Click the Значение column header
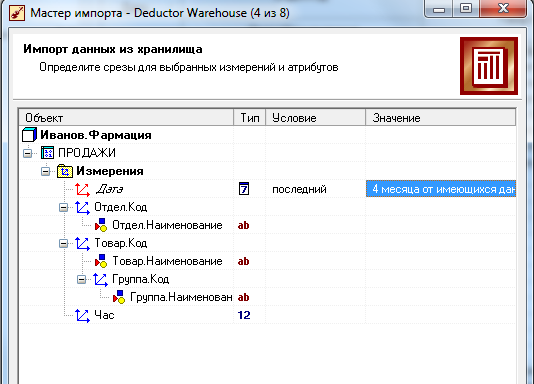534x384 pixels. (x=441, y=118)
